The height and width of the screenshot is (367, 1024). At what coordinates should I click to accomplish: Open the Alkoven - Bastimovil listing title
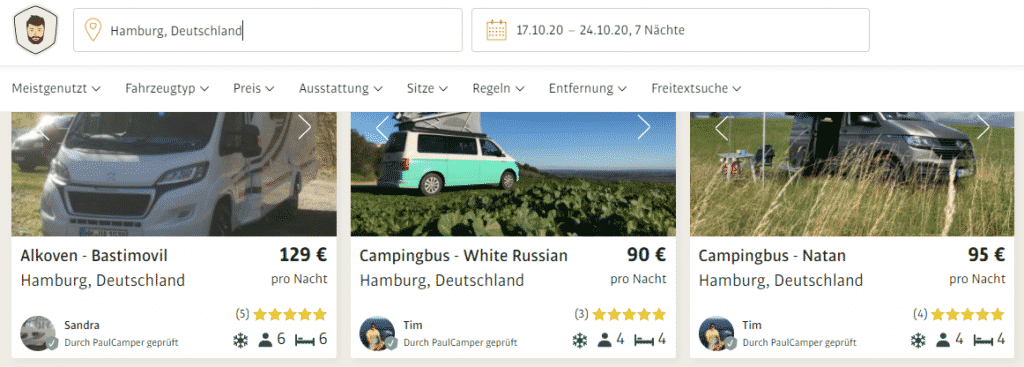[x=94, y=255]
